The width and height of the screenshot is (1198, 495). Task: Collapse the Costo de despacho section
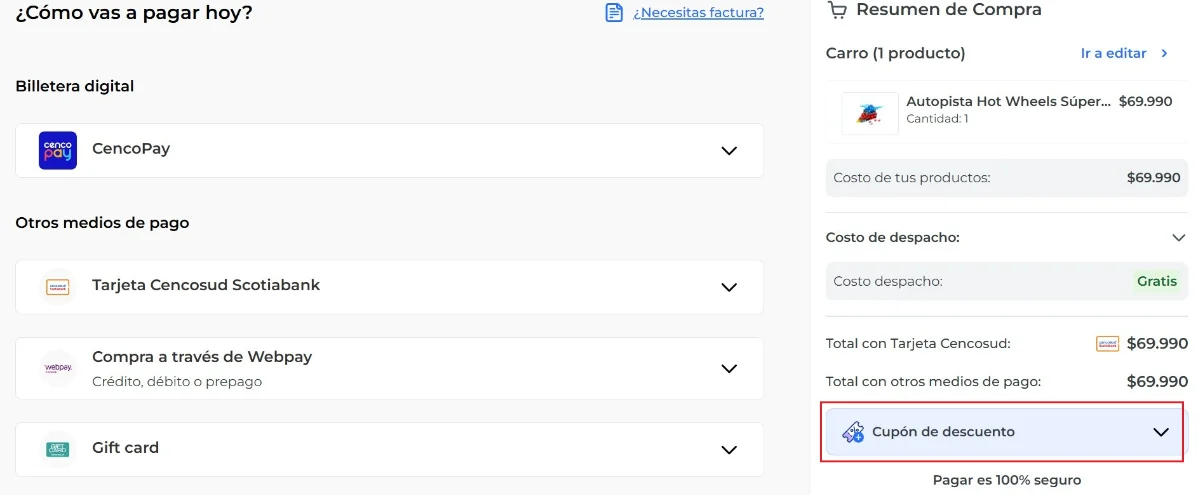click(x=1178, y=238)
